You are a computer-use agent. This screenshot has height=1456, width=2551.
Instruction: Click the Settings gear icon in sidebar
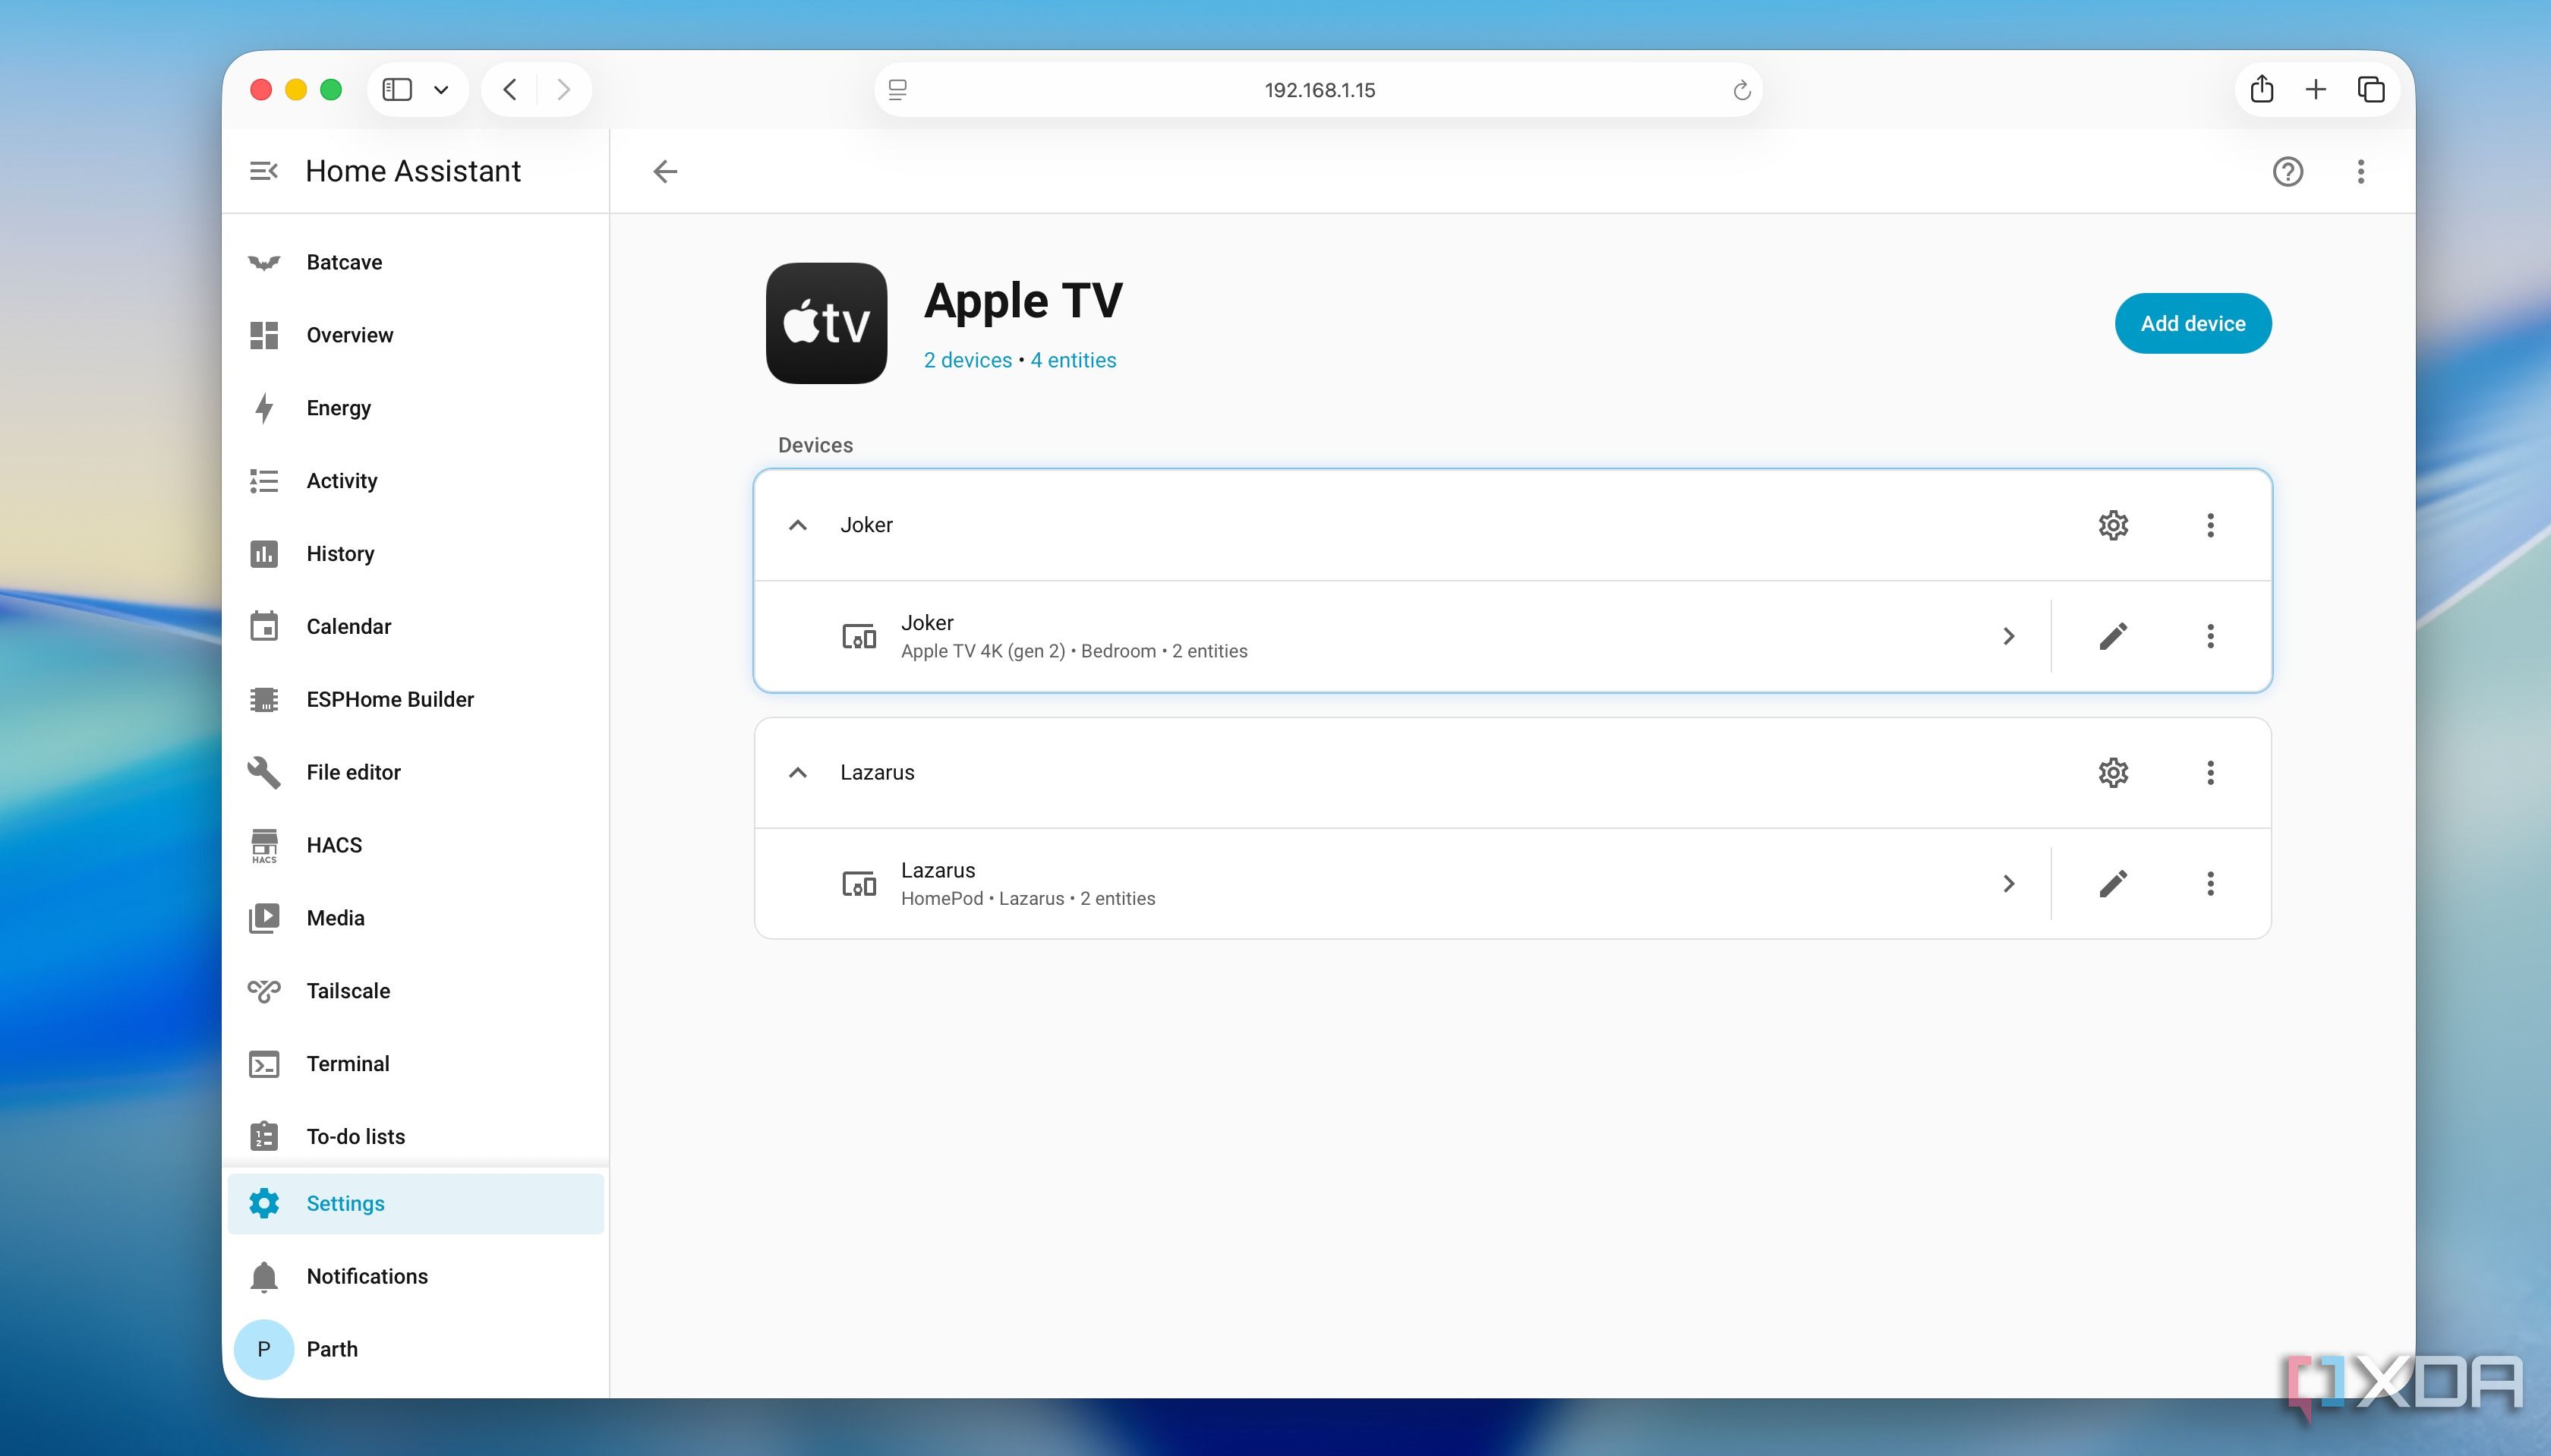pos(264,1203)
